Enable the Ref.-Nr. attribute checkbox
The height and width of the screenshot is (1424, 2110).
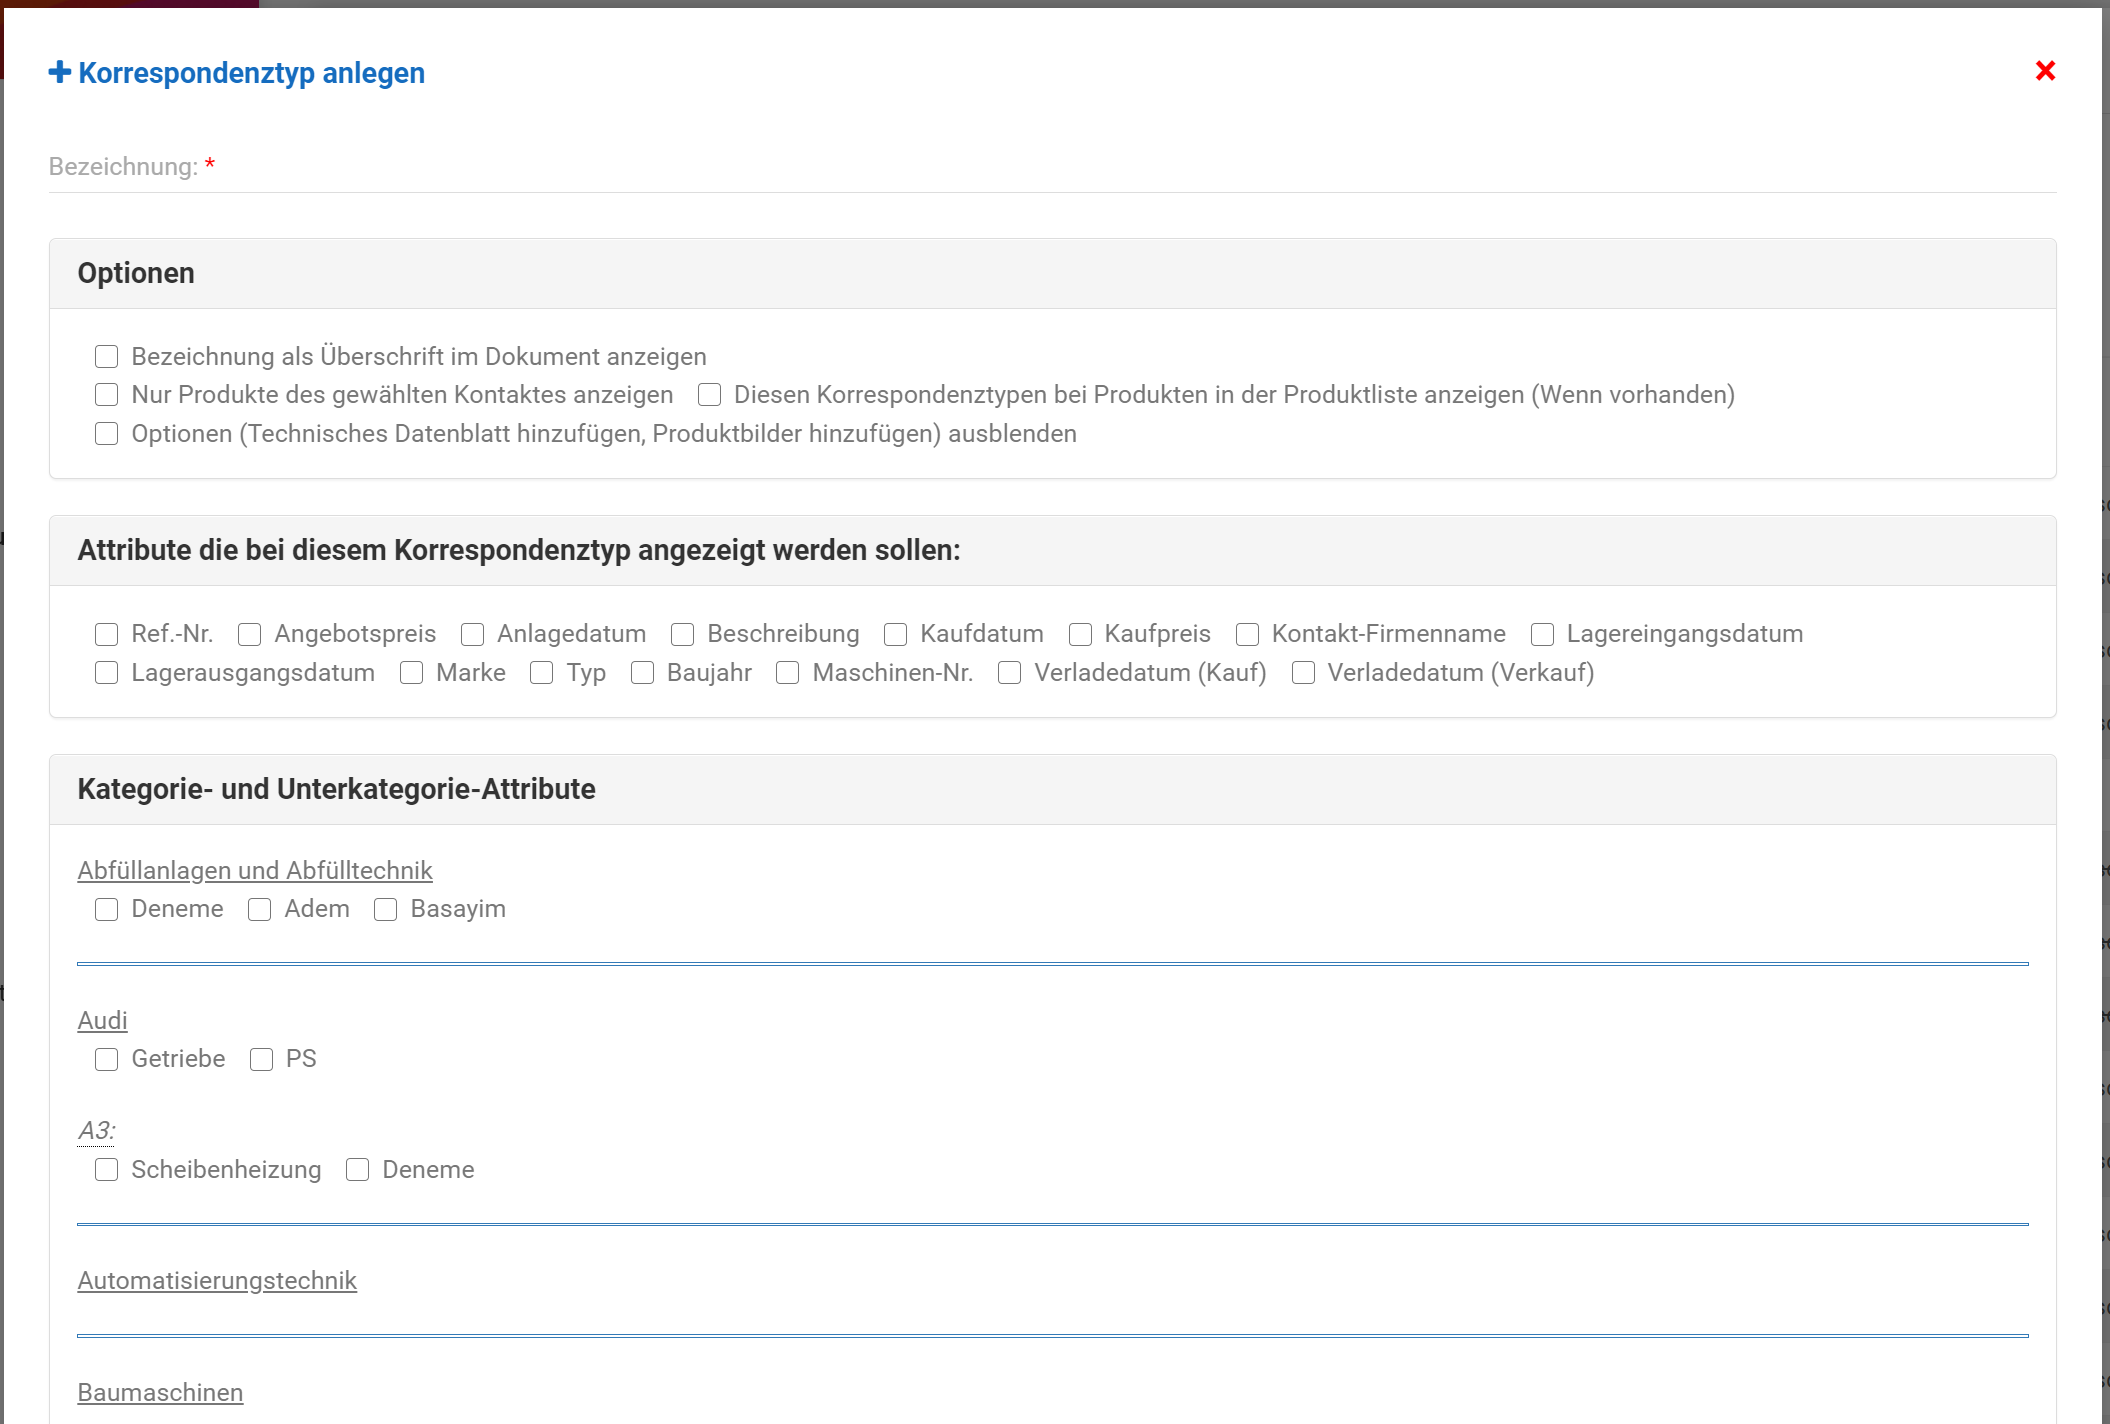coord(107,635)
